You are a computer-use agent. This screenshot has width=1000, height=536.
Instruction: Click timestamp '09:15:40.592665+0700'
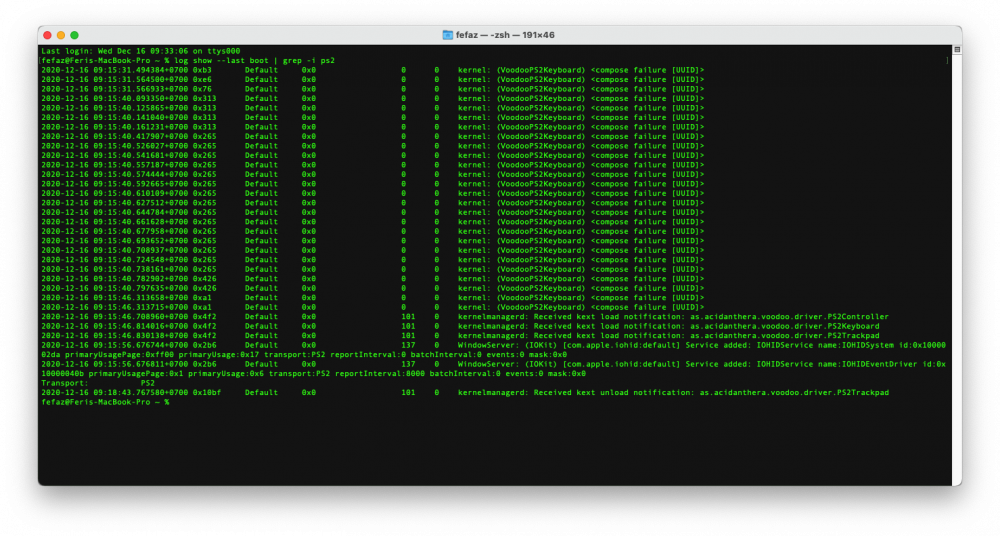click(x=141, y=184)
